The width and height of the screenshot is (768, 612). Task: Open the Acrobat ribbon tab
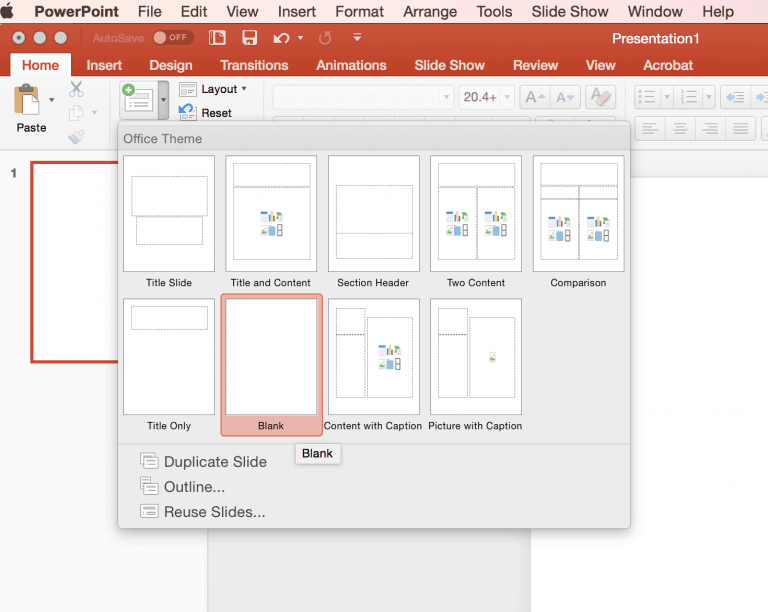click(x=668, y=65)
